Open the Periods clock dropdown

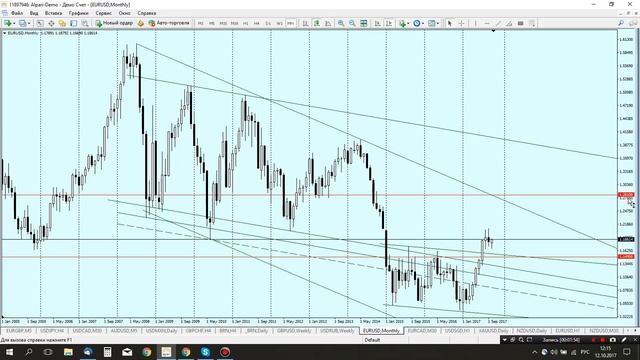point(418,23)
